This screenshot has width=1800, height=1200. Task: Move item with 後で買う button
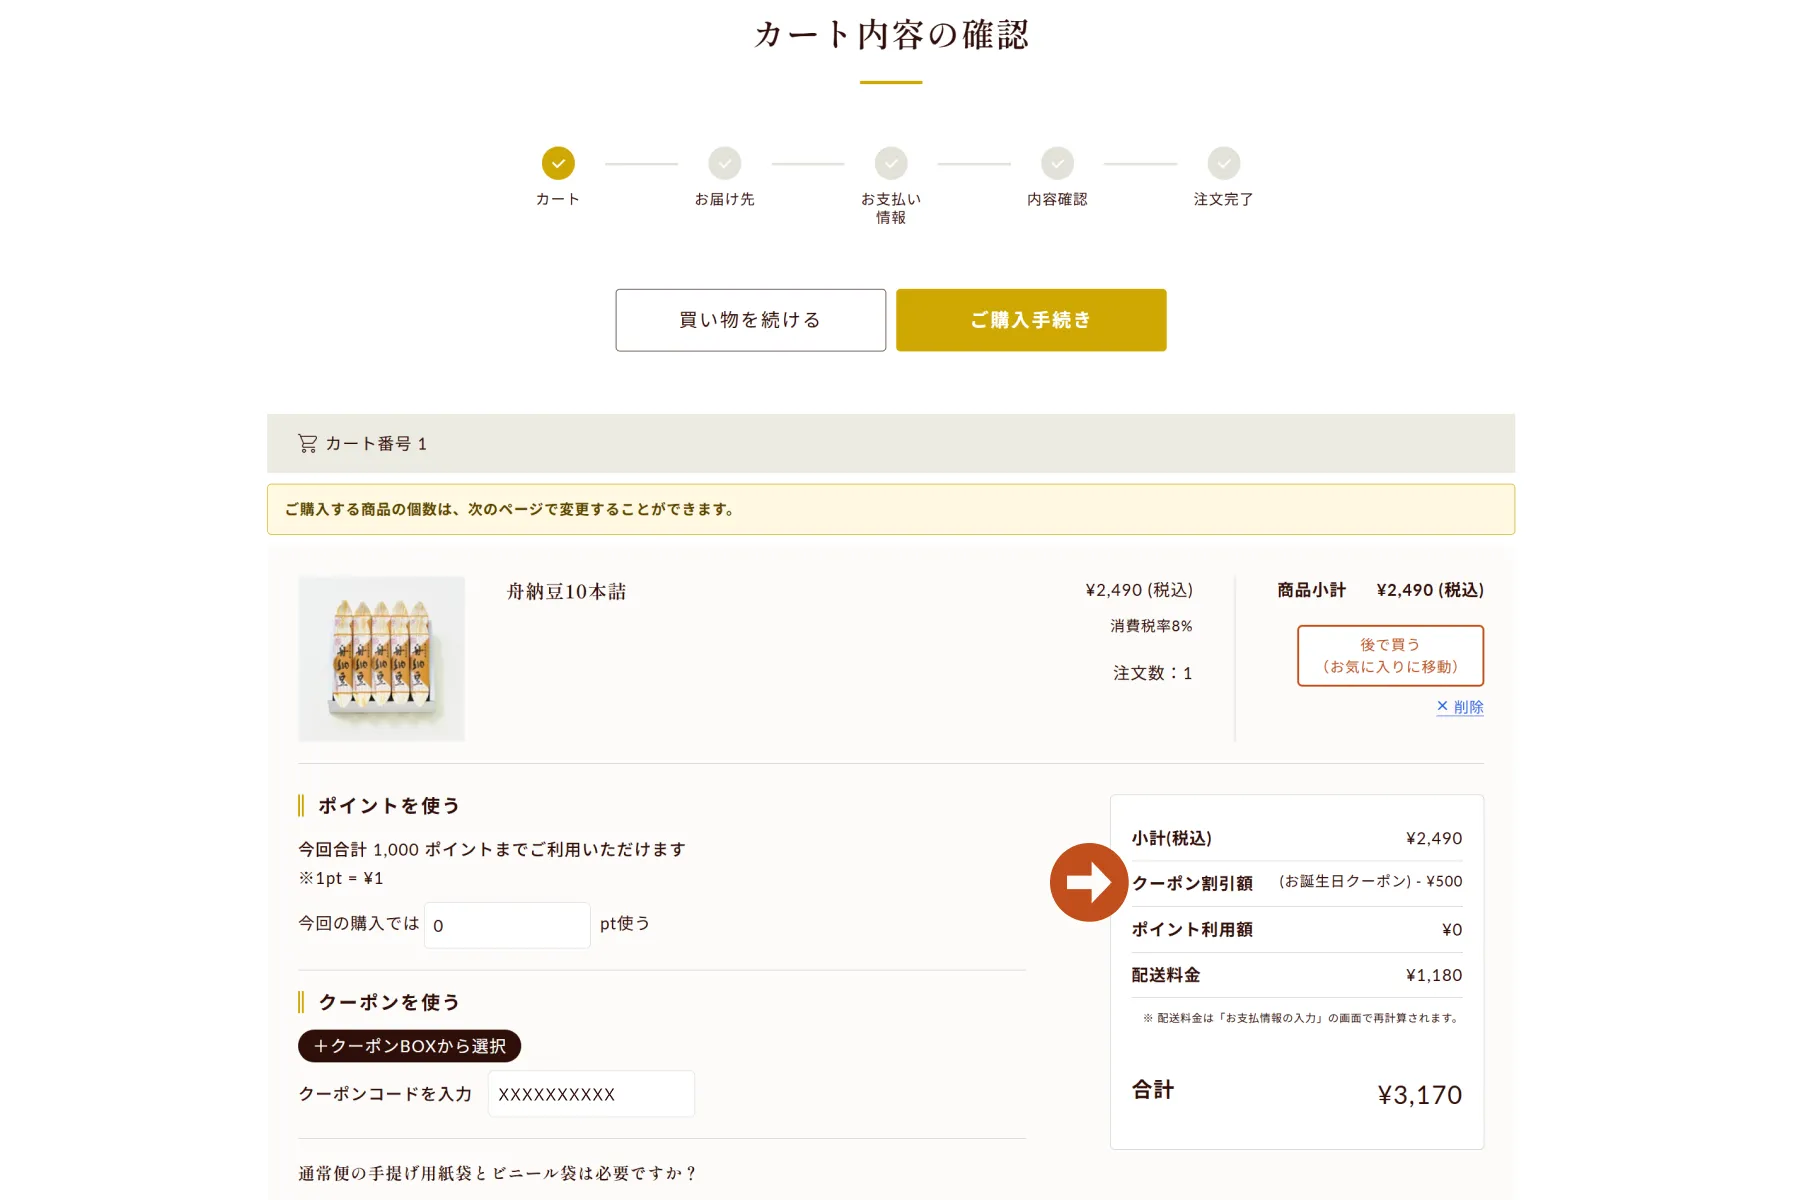[1390, 656]
